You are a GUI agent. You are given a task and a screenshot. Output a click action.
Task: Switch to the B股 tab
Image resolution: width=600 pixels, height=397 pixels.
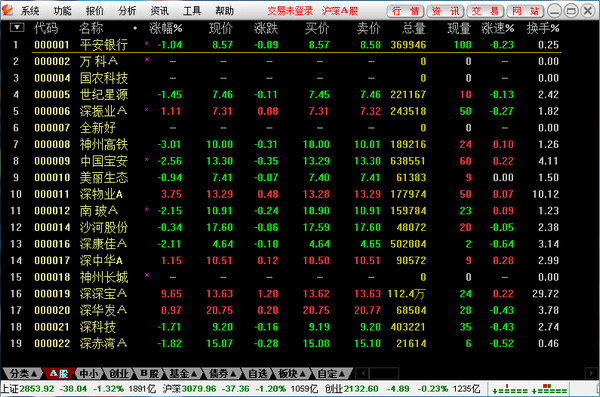tap(148, 373)
